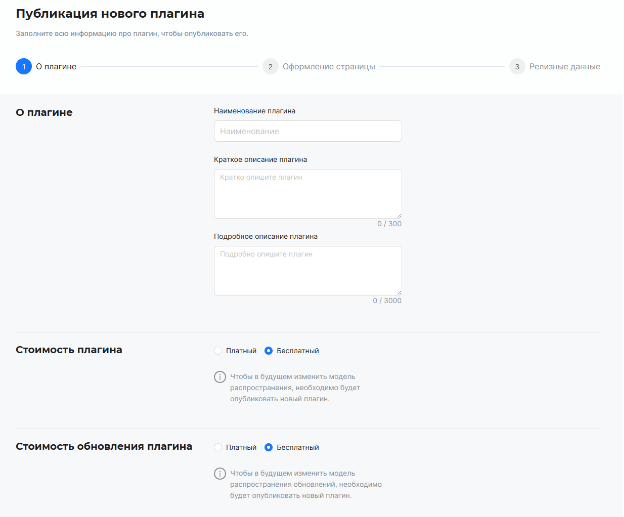Choose Платный for Стоимость обновления плагина
The height and width of the screenshot is (517, 624).
point(219,447)
